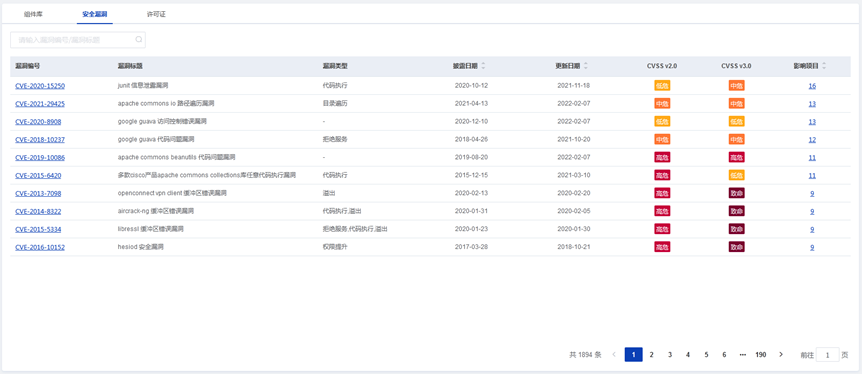Click type cell '目录遍历'
This screenshot has height=374, width=862.
[335, 104]
